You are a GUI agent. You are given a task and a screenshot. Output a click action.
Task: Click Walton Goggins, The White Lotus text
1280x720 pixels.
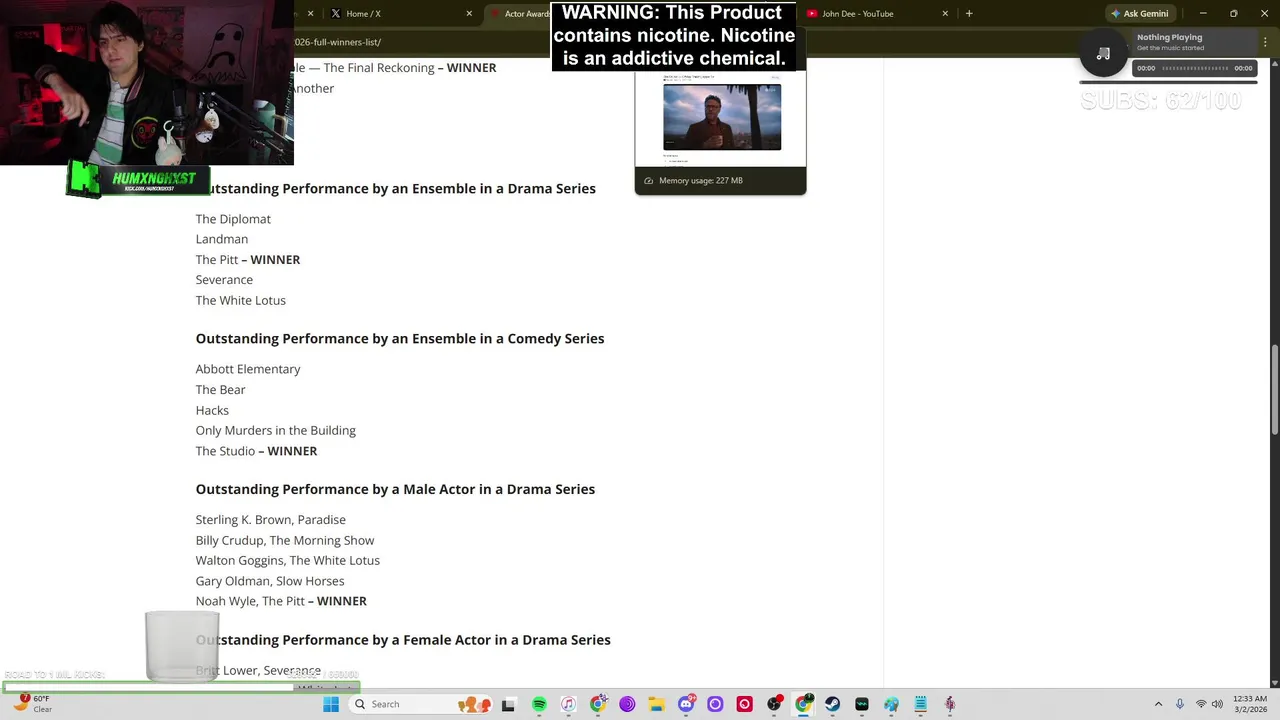(x=288, y=561)
